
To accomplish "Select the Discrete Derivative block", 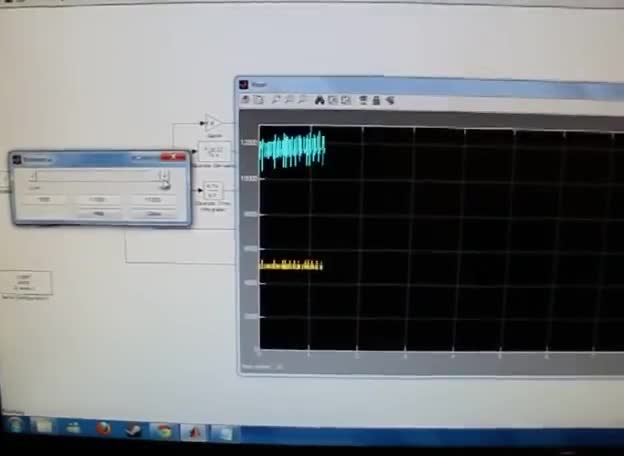I will pyautogui.click(x=214, y=152).
